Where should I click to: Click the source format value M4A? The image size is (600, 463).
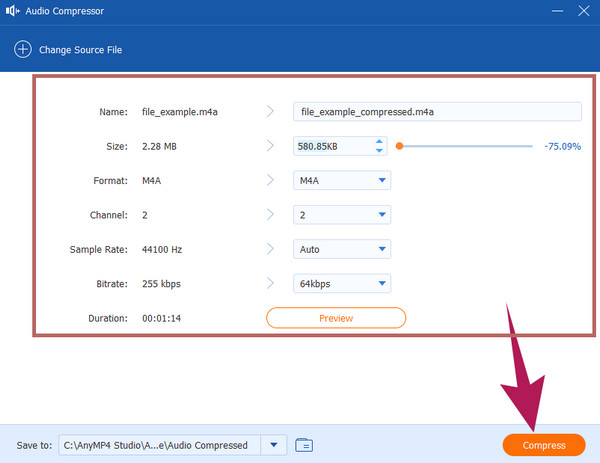pos(152,181)
